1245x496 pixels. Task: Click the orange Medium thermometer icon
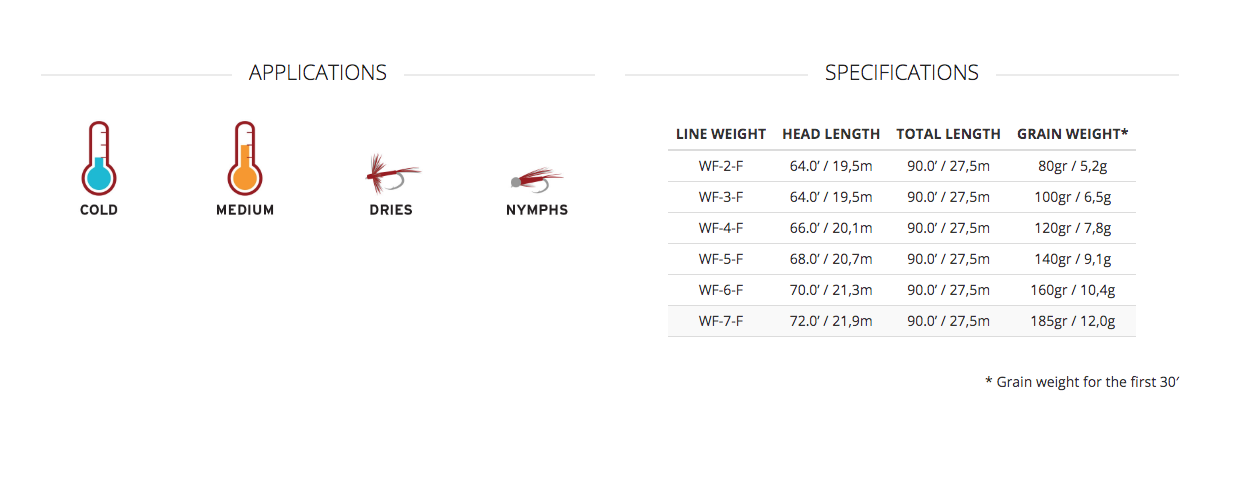click(245, 159)
